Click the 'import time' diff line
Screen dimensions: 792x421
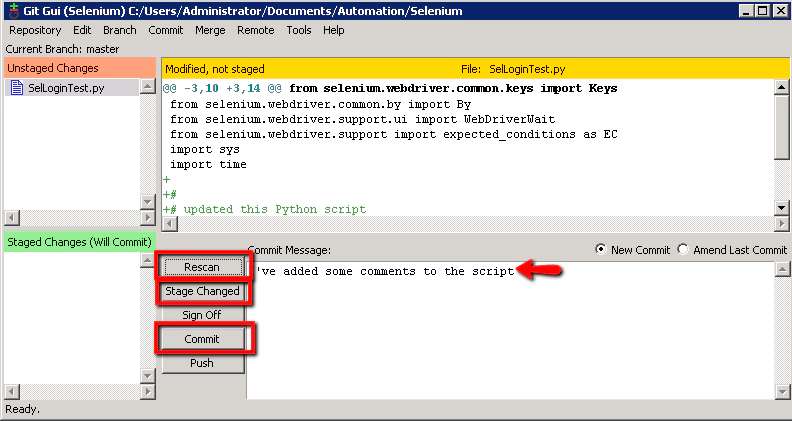(208, 165)
